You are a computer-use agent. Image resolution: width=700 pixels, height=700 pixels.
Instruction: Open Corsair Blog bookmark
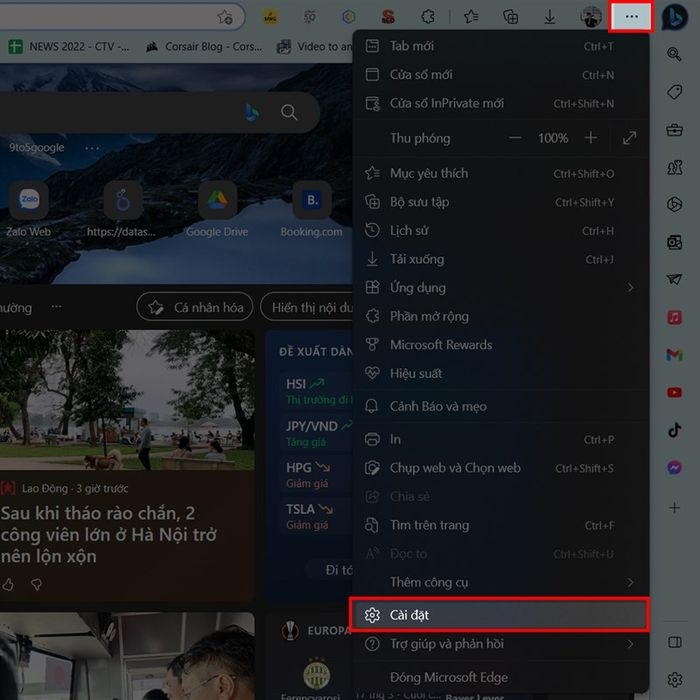click(x=204, y=46)
